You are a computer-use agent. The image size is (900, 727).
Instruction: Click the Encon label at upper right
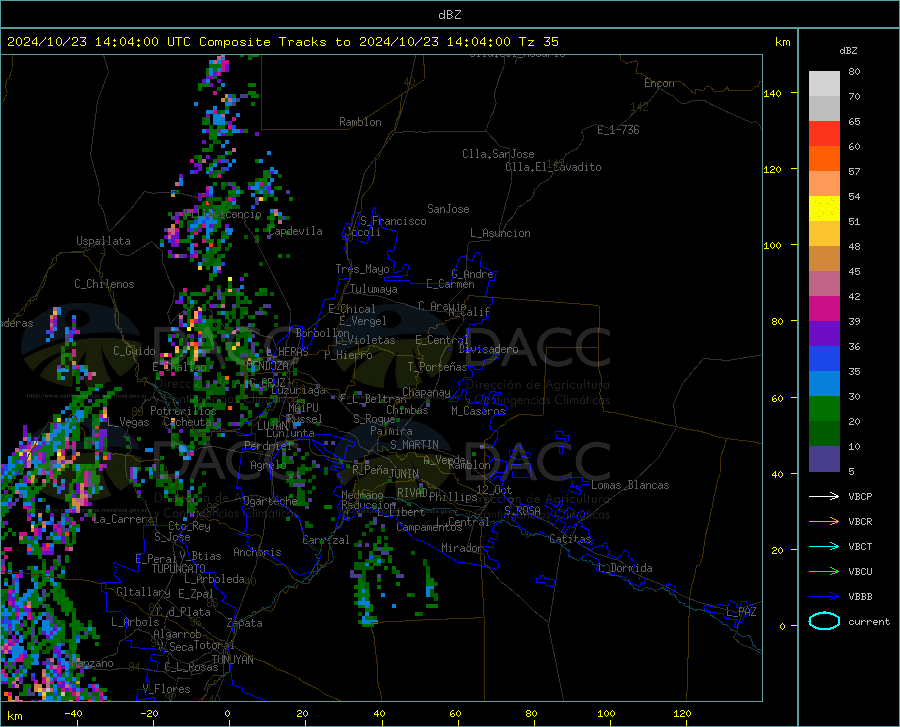[x=659, y=83]
